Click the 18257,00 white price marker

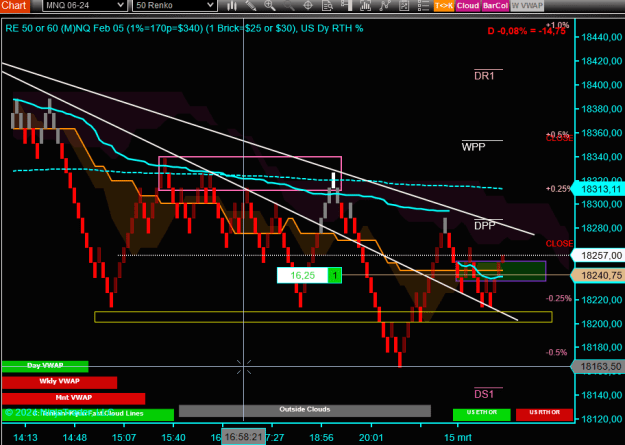(x=598, y=256)
